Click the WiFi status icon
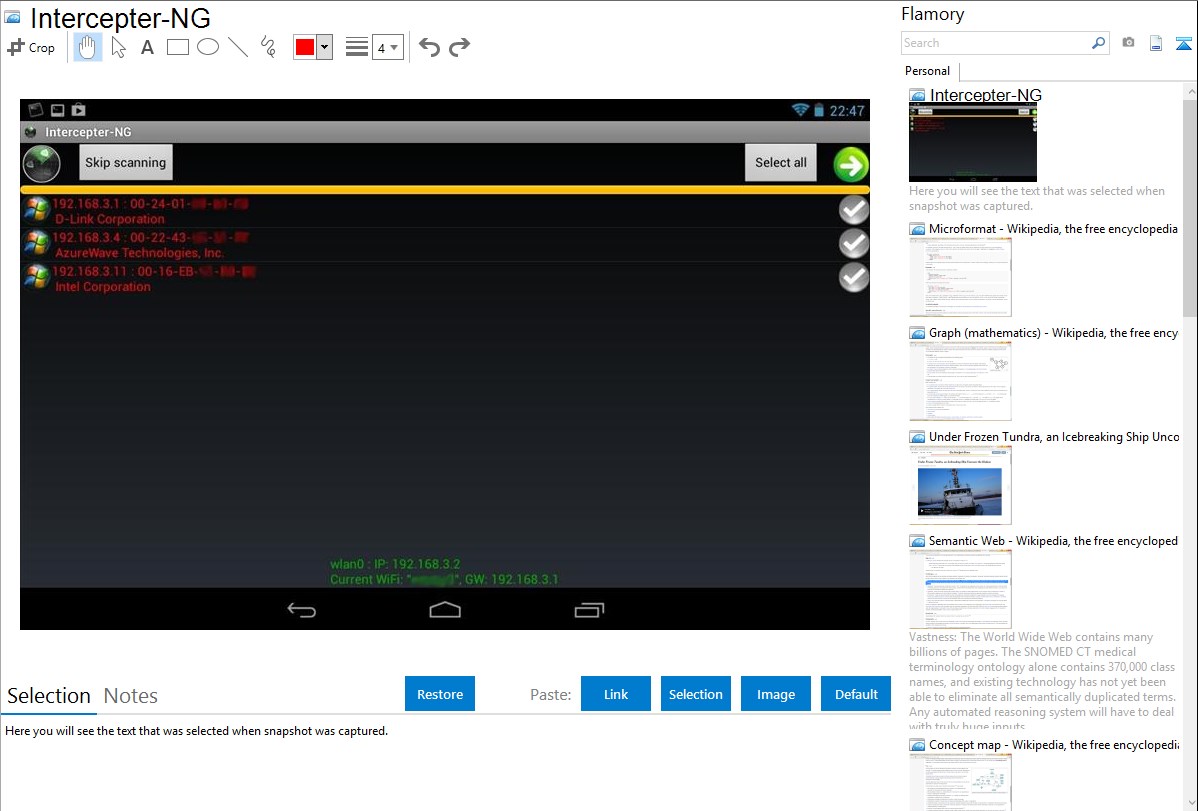1198x811 pixels. pyautogui.click(x=800, y=110)
